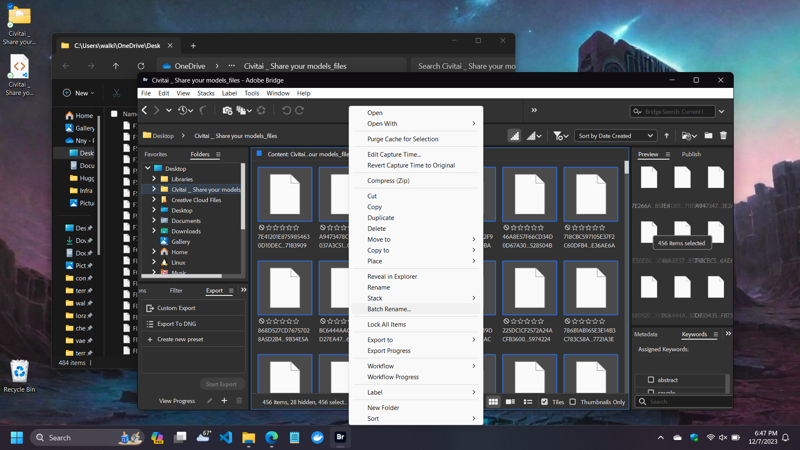Click the Custom Export preset
The image size is (800, 450).
pos(193,308)
